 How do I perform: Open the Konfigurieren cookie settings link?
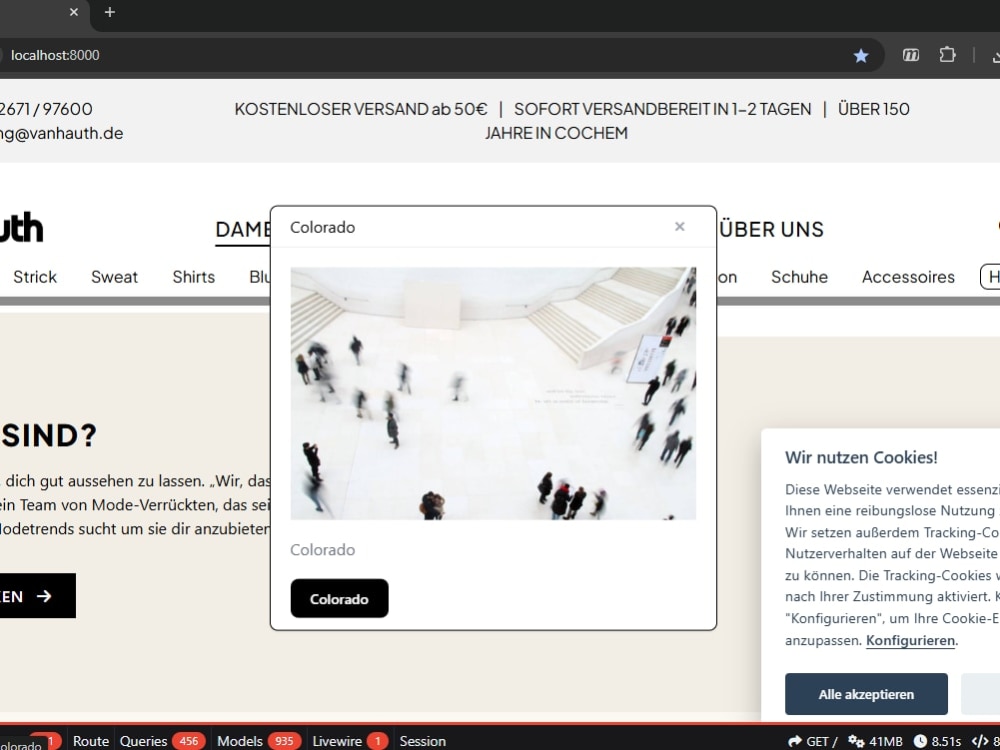911,640
